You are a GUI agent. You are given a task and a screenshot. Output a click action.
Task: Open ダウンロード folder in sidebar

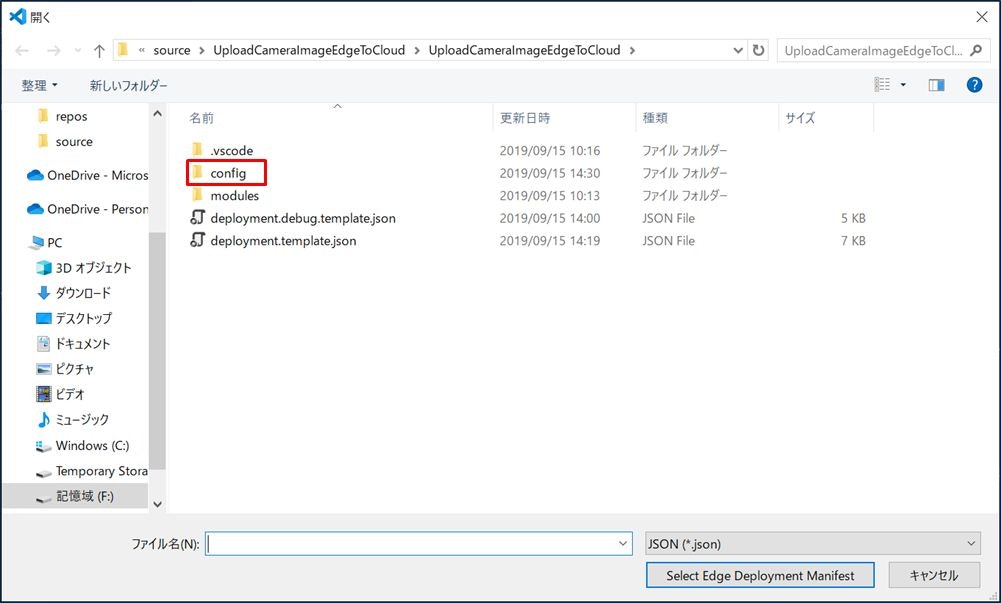(x=74, y=293)
